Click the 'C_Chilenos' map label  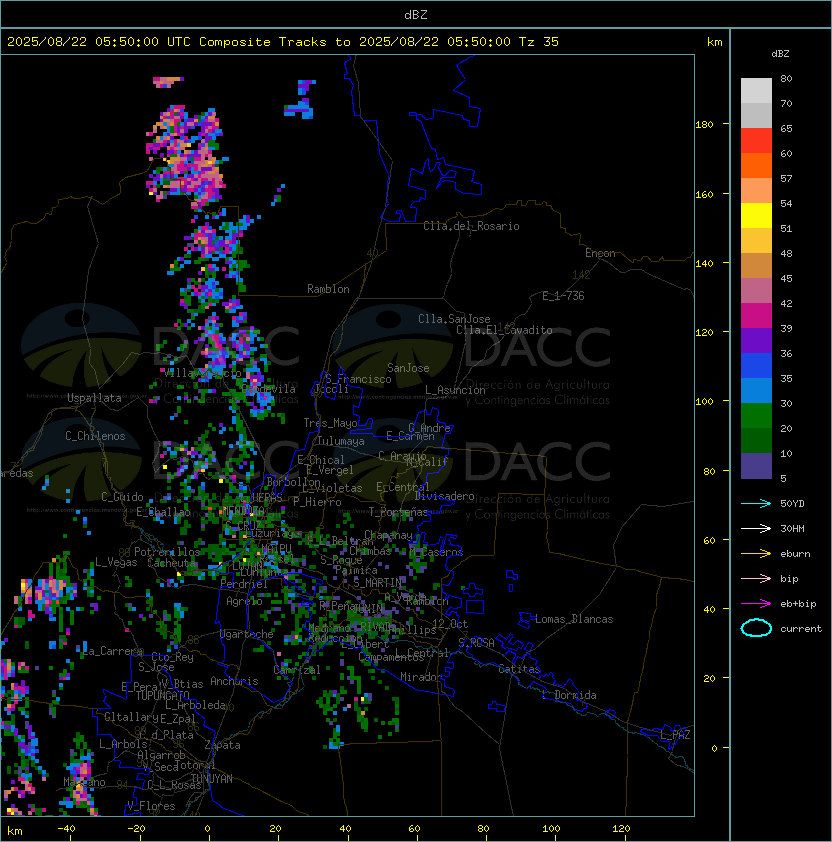coord(95,436)
